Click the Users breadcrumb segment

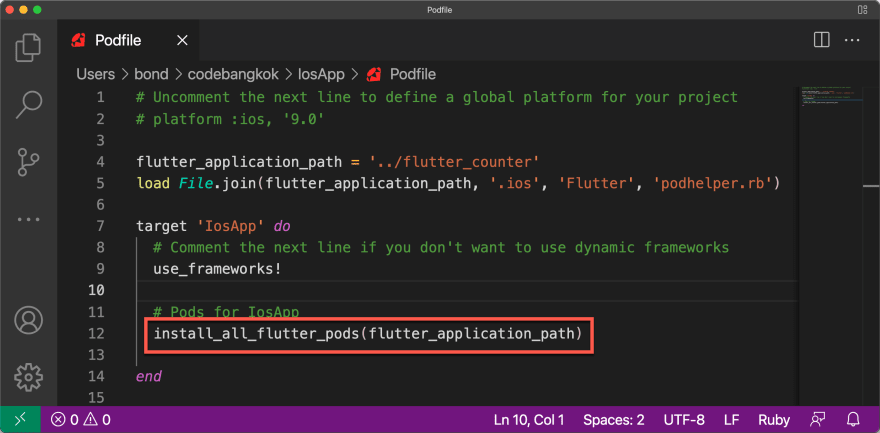[95, 74]
